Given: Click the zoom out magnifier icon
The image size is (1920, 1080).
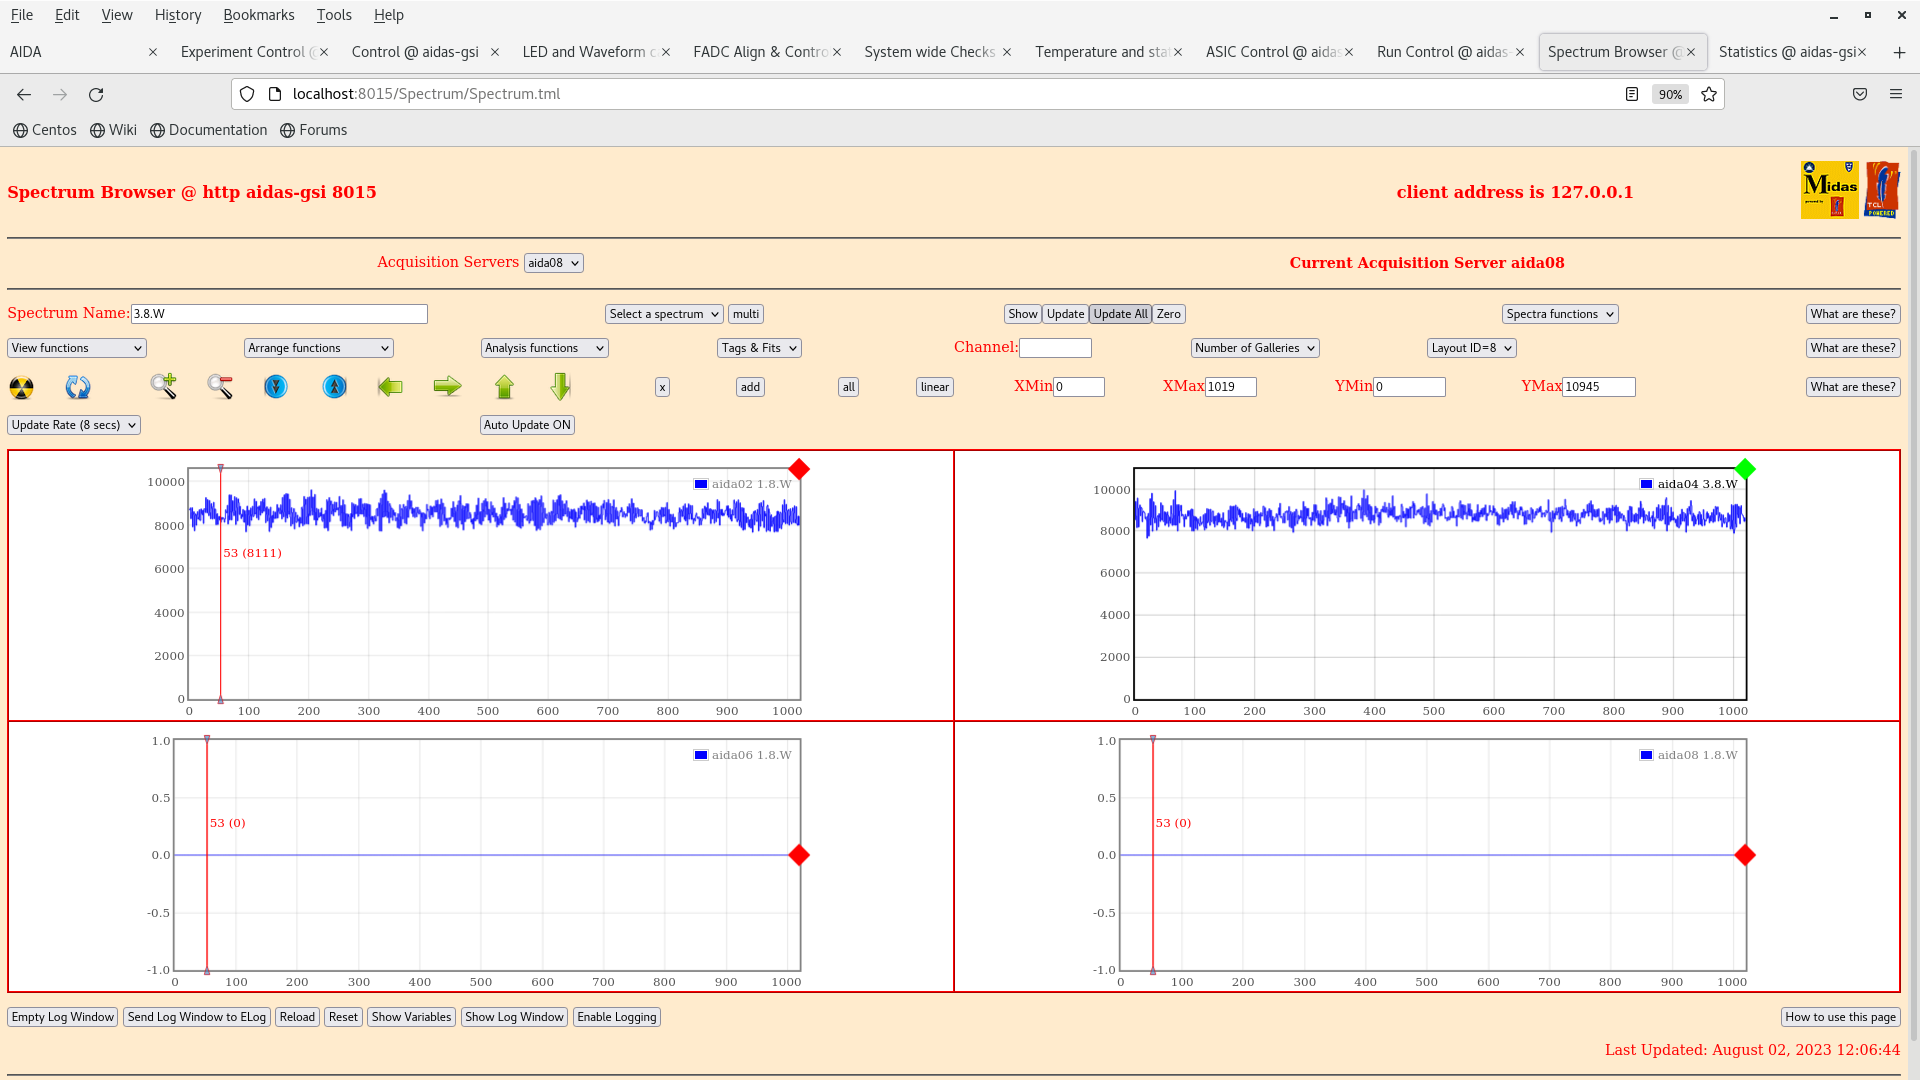Looking at the screenshot, I should pos(220,386).
